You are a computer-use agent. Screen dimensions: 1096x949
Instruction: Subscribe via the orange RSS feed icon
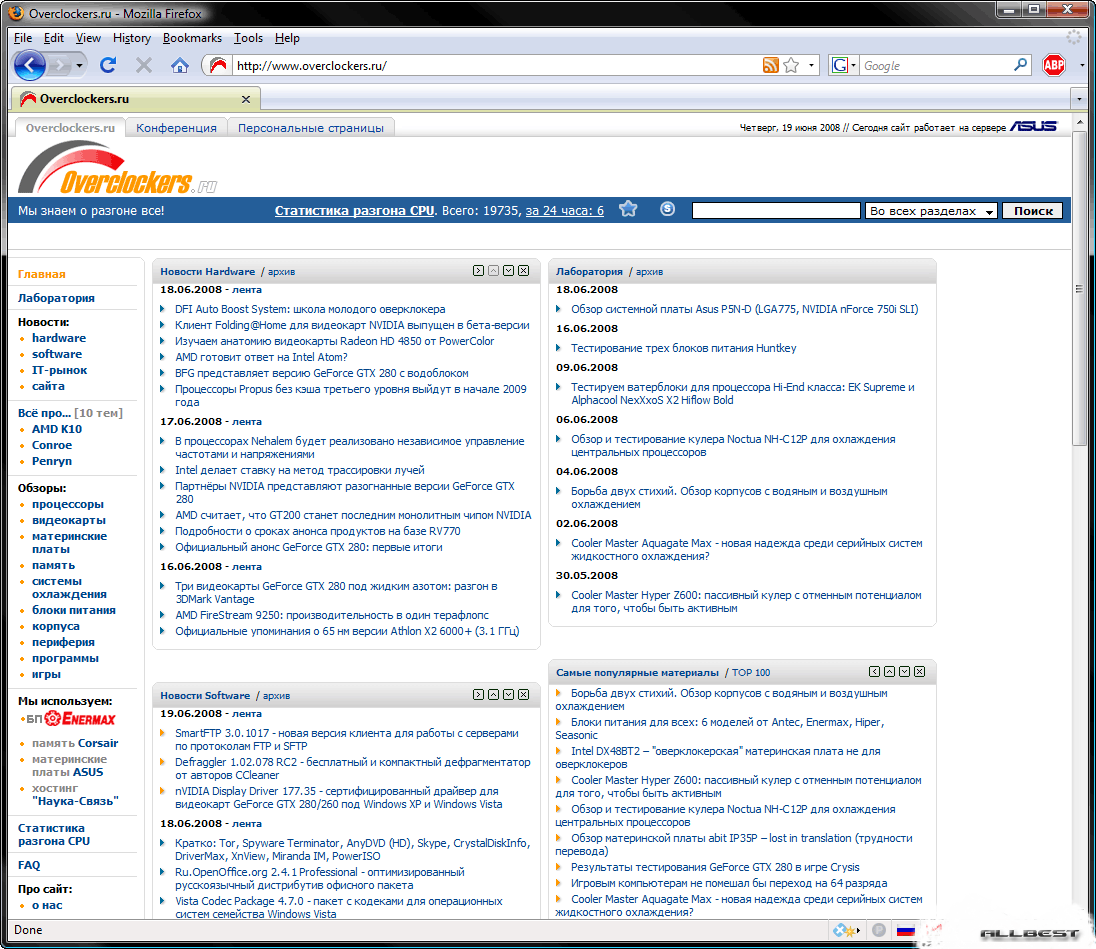click(x=770, y=66)
